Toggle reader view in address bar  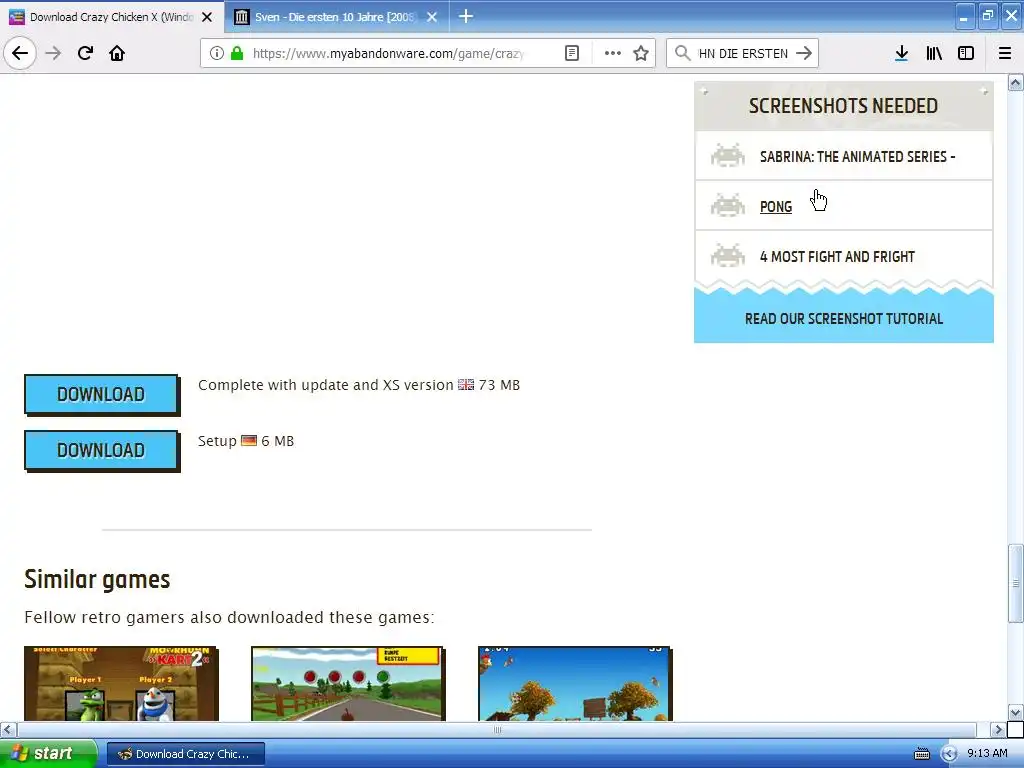pos(571,53)
